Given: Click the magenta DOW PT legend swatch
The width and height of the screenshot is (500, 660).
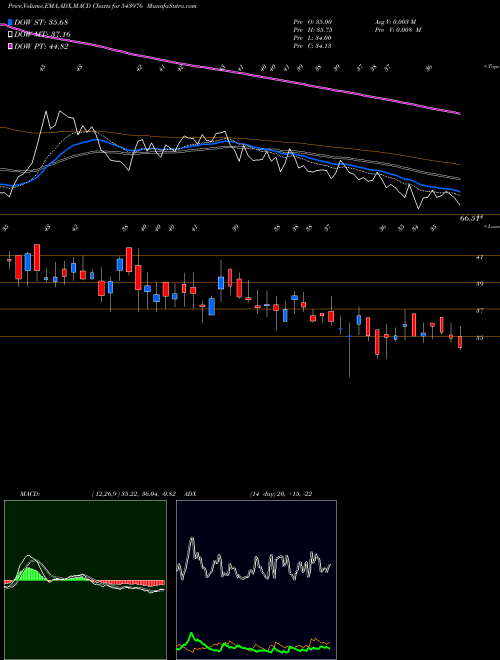Looking at the screenshot, I should [x=10, y=46].
